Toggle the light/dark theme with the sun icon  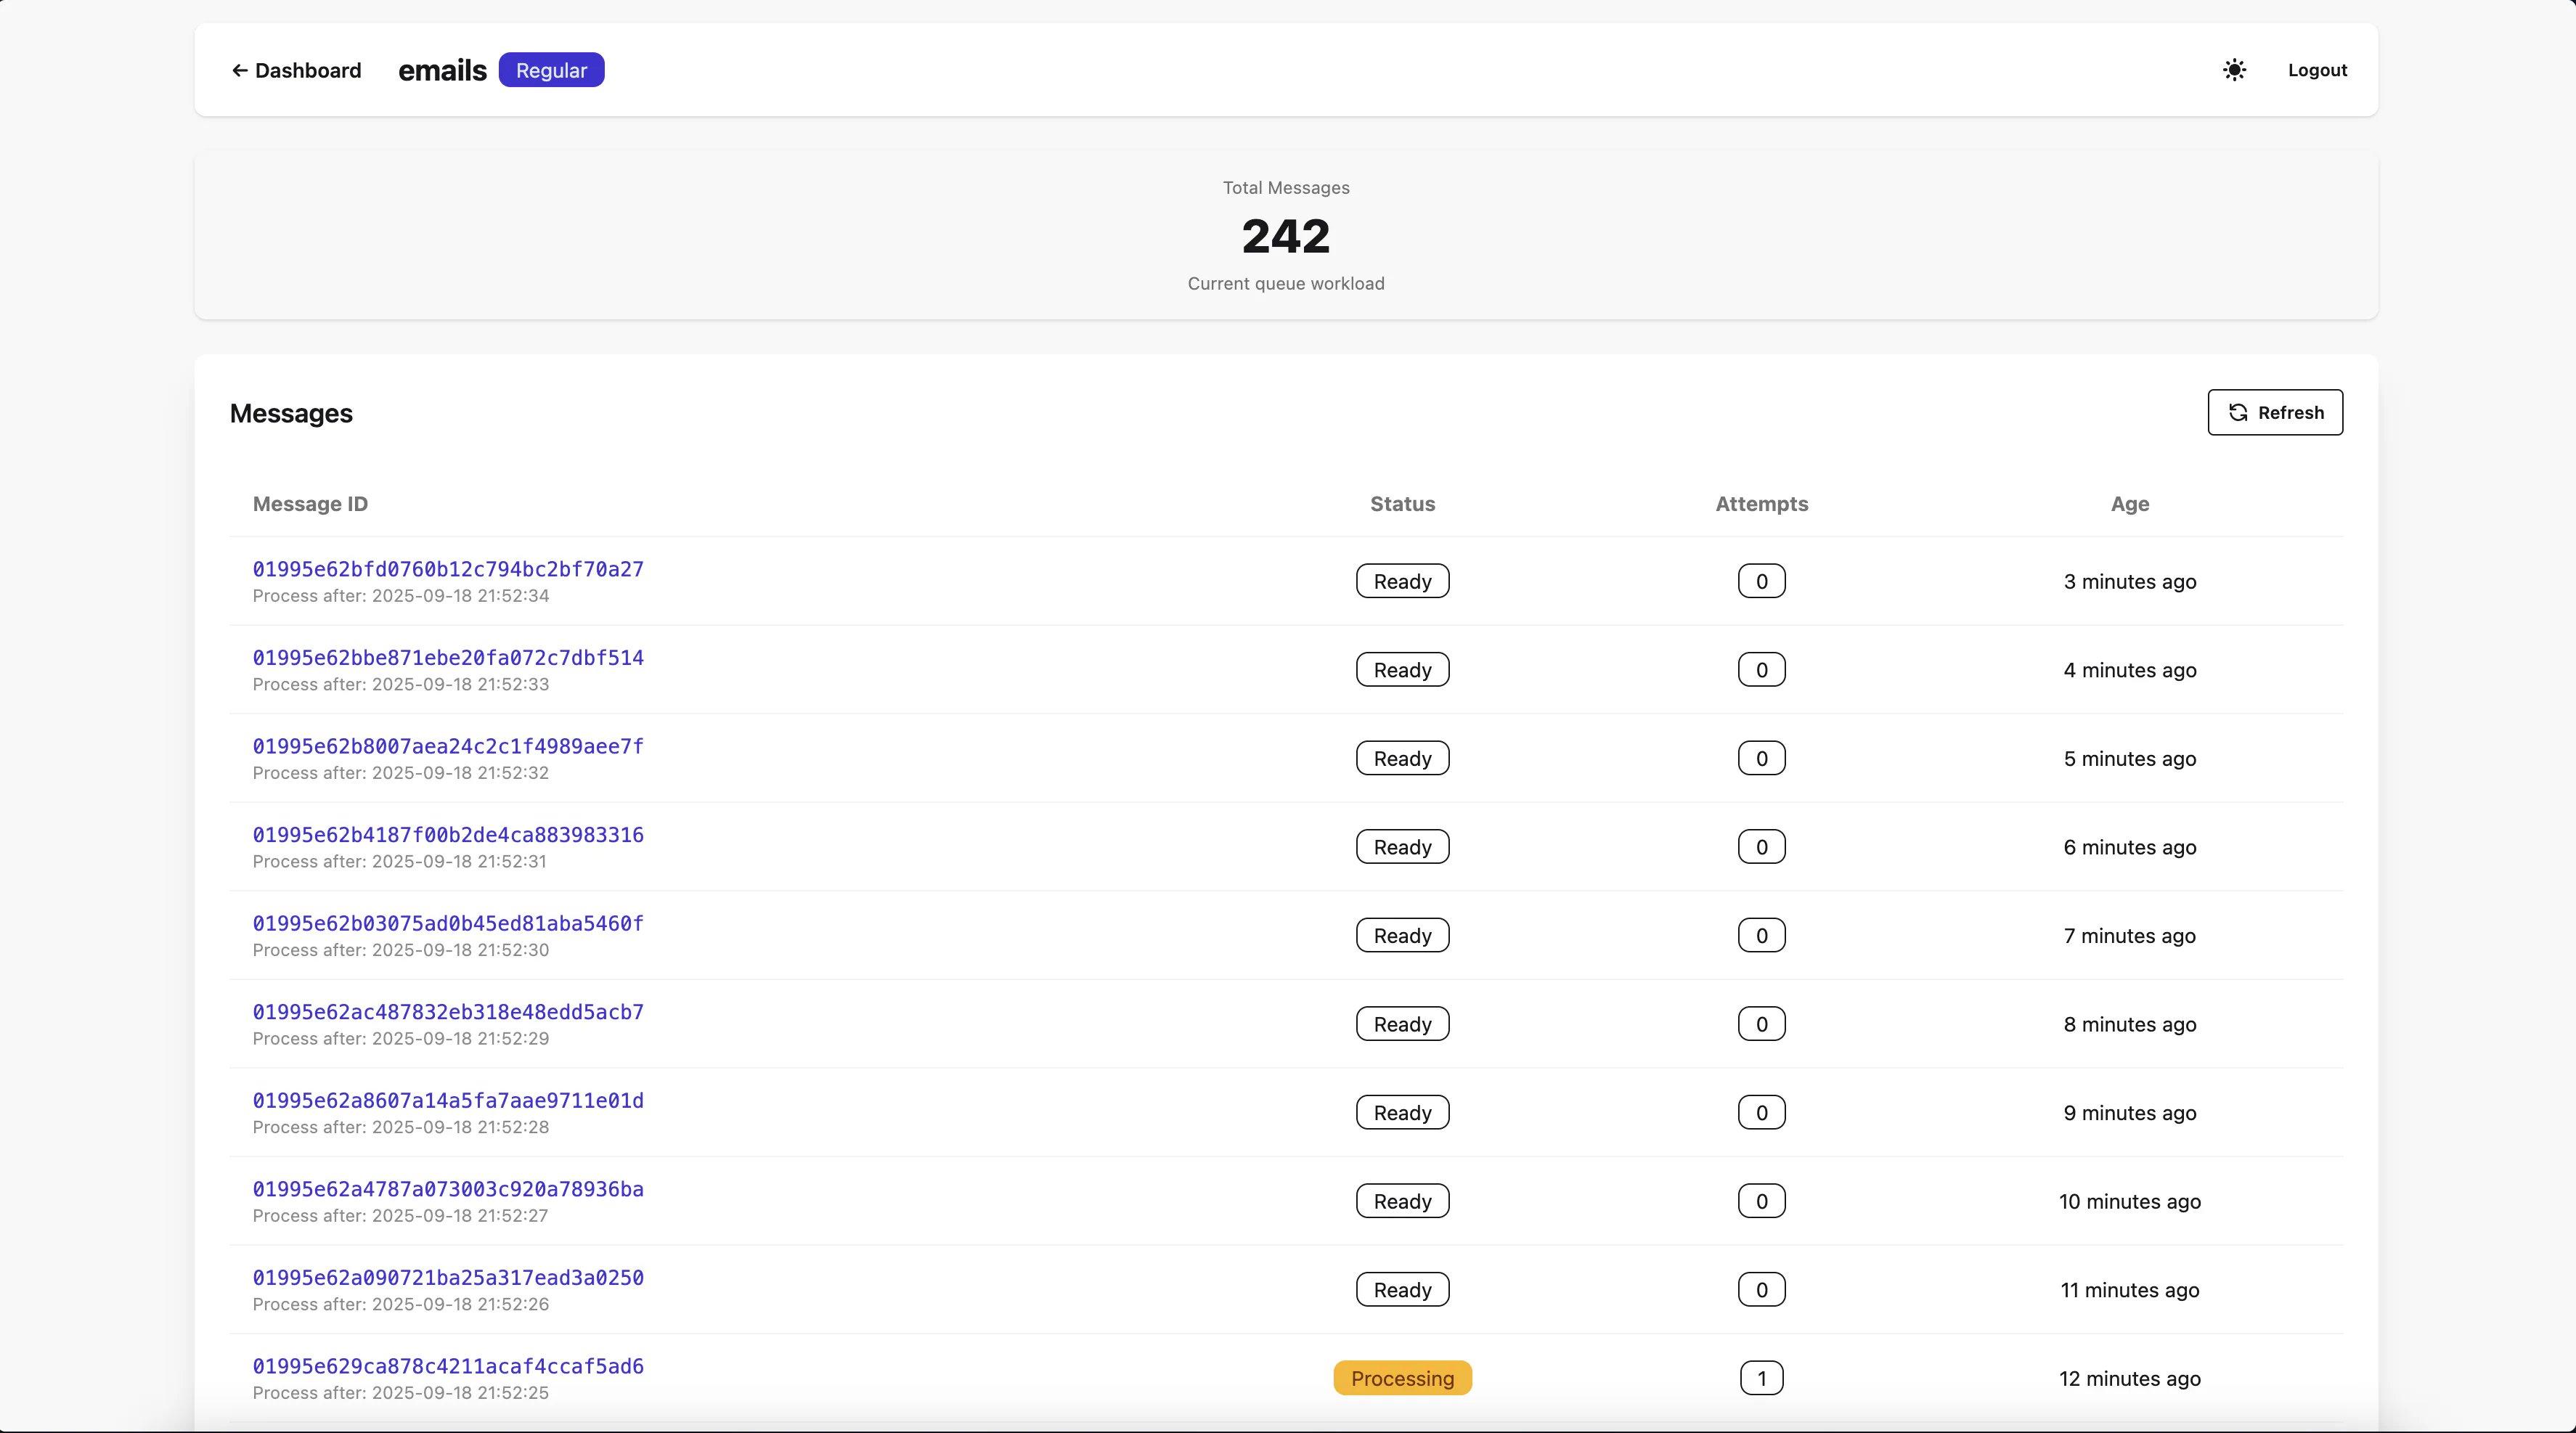pos(2234,70)
